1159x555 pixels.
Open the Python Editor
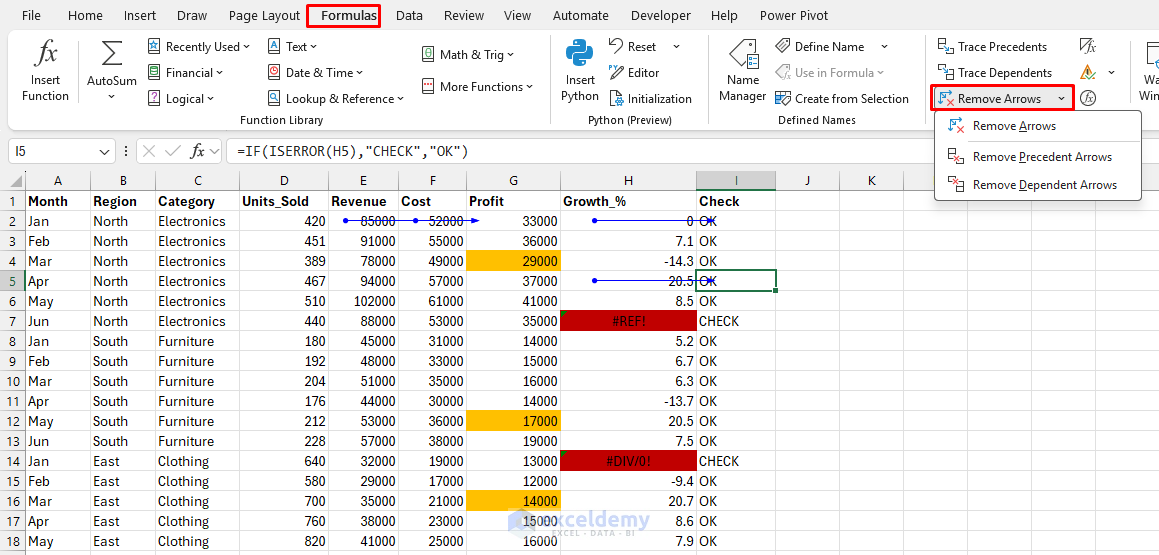coord(633,72)
